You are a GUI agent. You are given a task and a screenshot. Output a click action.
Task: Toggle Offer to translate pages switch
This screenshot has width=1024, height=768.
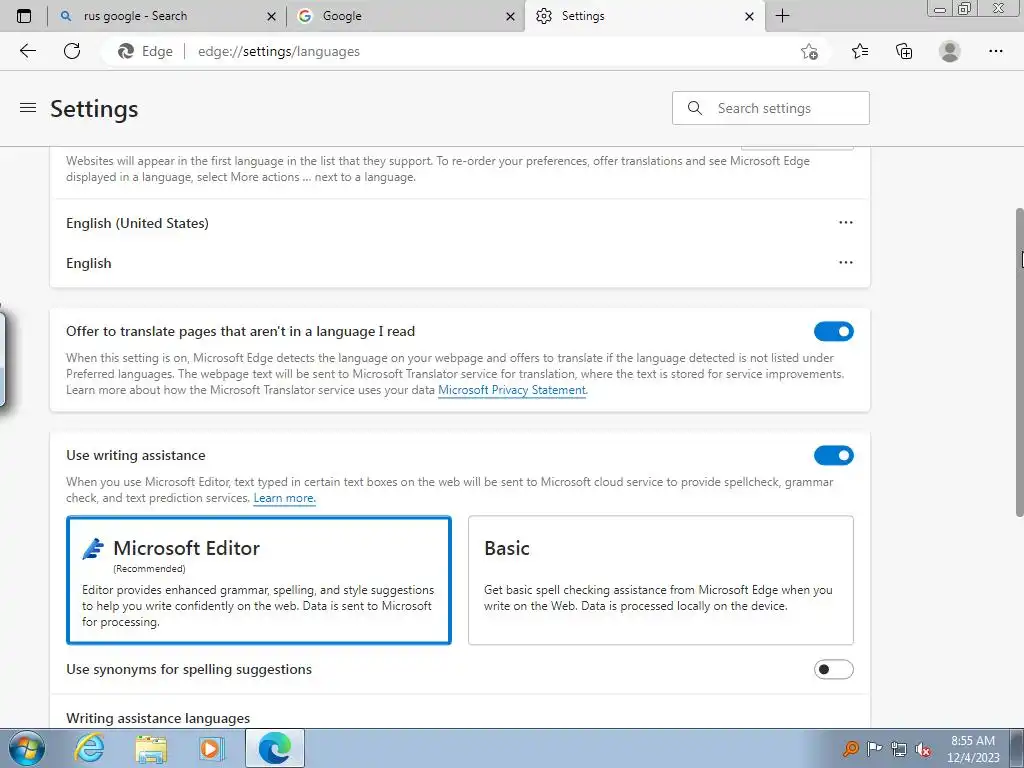click(x=833, y=332)
